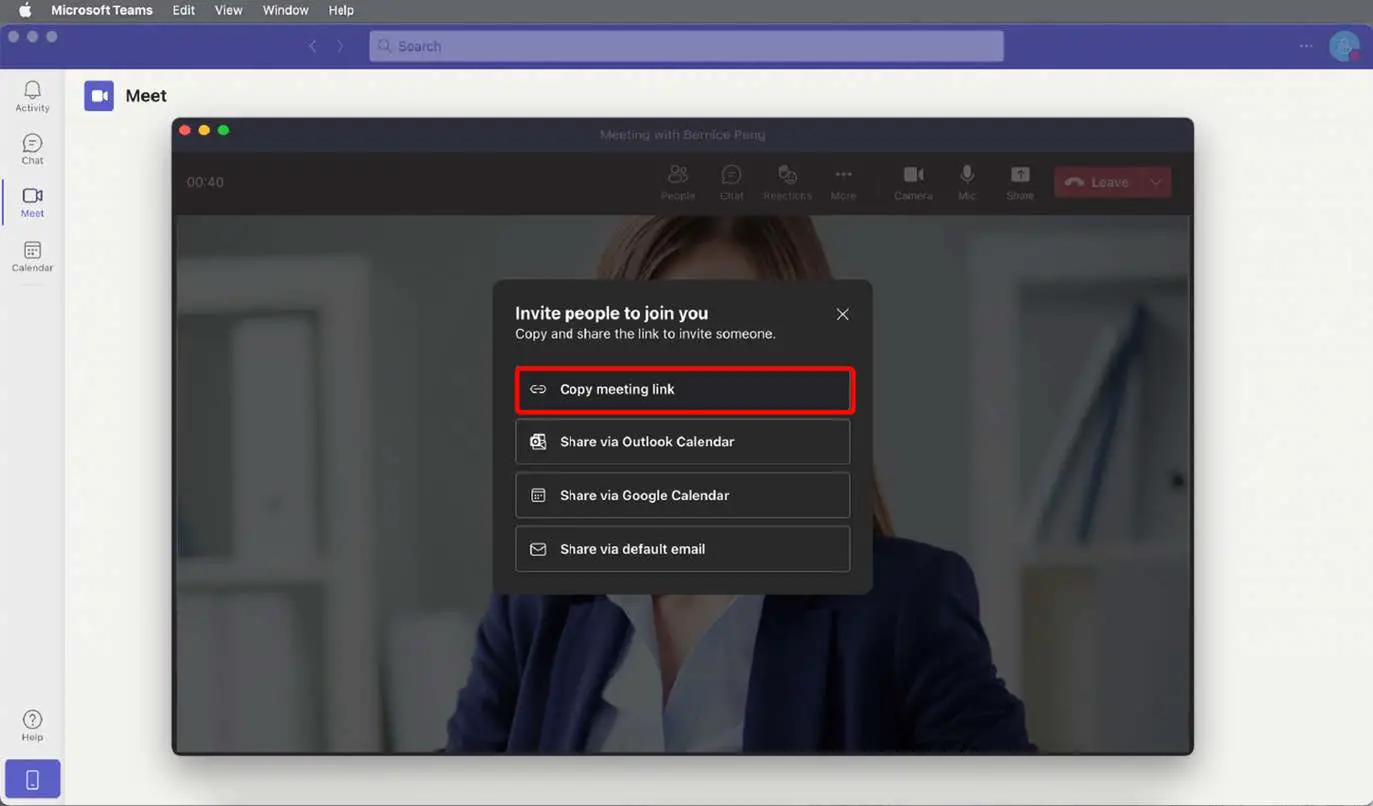The height and width of the screenshot is (806, 1373).
Task: Share via Outlook Calendar
Action: click(683, 442)
